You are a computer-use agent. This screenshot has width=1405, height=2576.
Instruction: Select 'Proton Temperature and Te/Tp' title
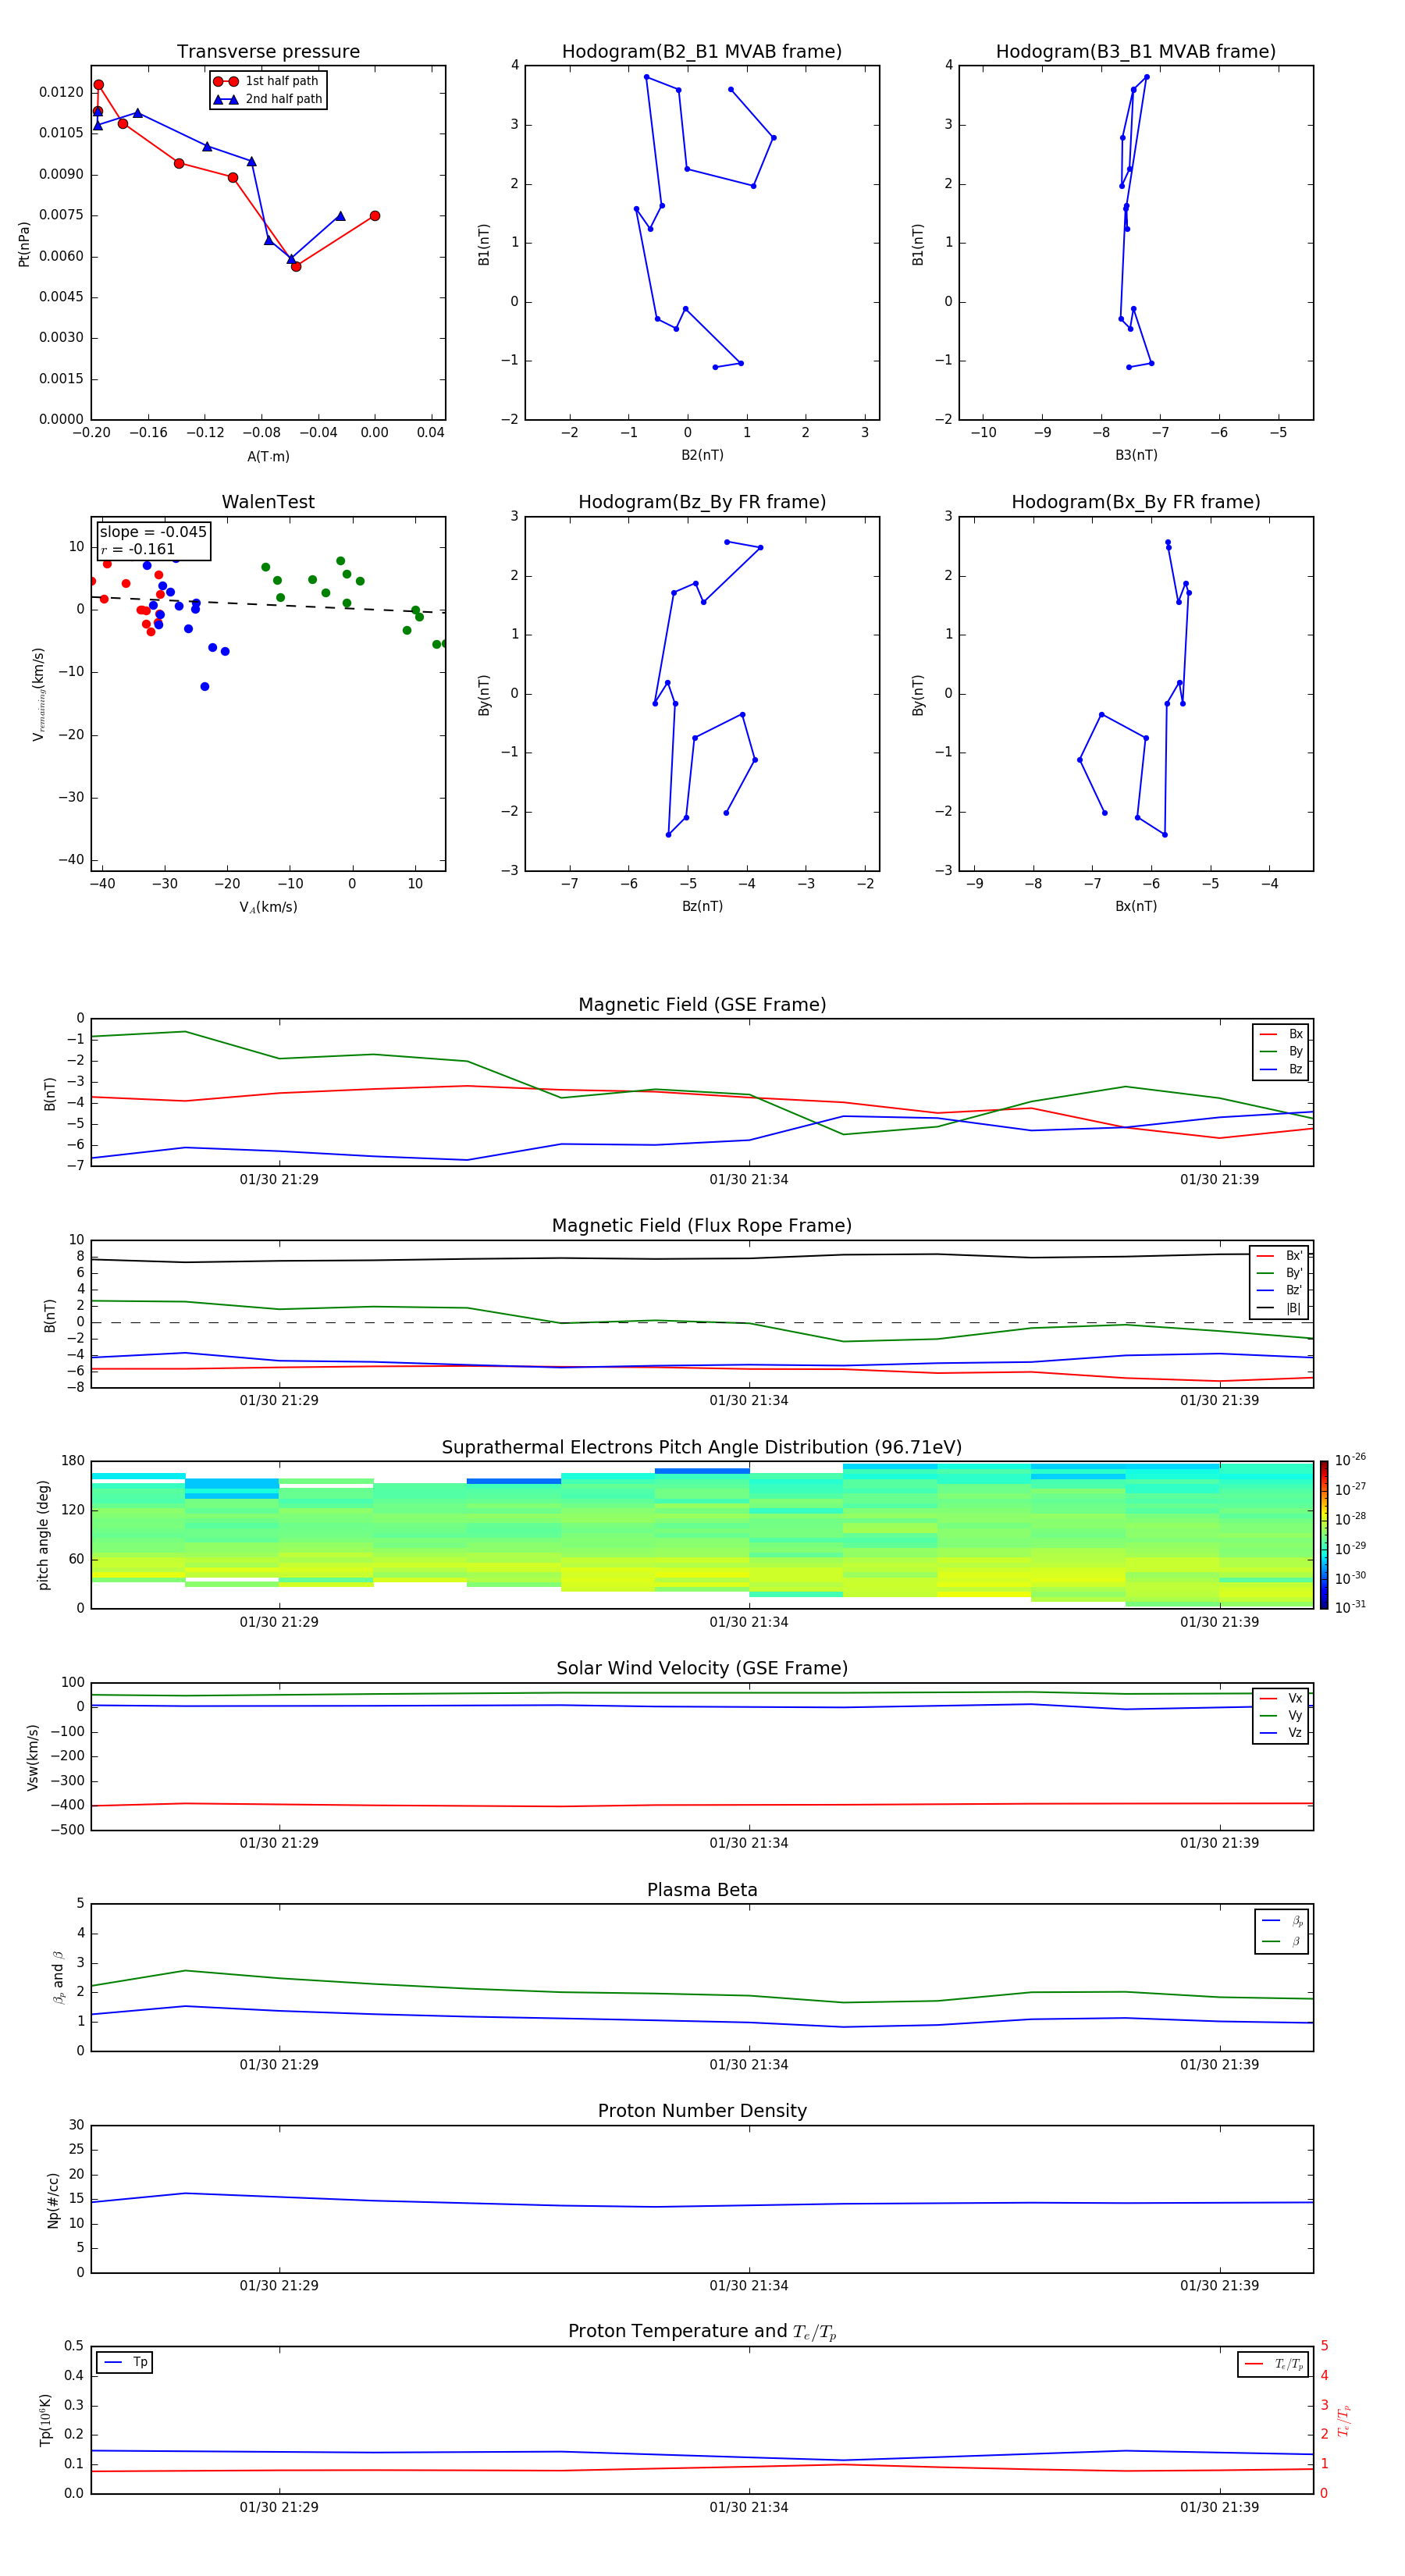[x=702, y=2331]
